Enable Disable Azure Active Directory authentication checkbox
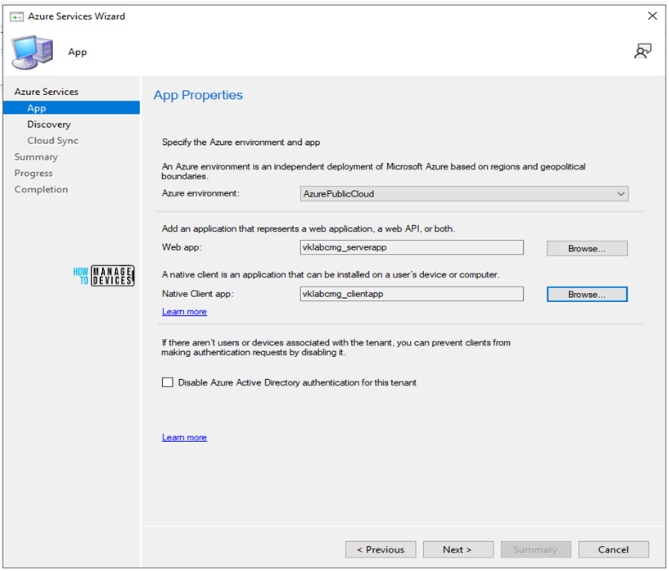Viewport: 669px width, 571px height. (168, 382)
